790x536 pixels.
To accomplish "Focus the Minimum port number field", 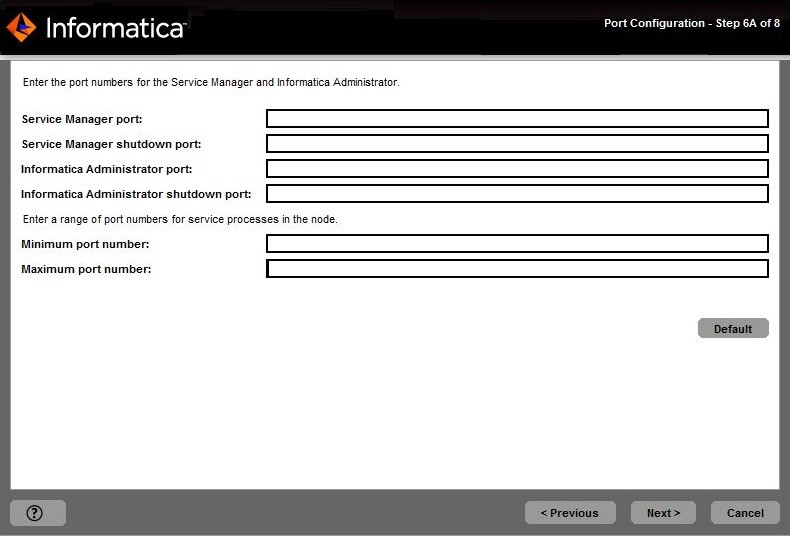I will point(517,244).
